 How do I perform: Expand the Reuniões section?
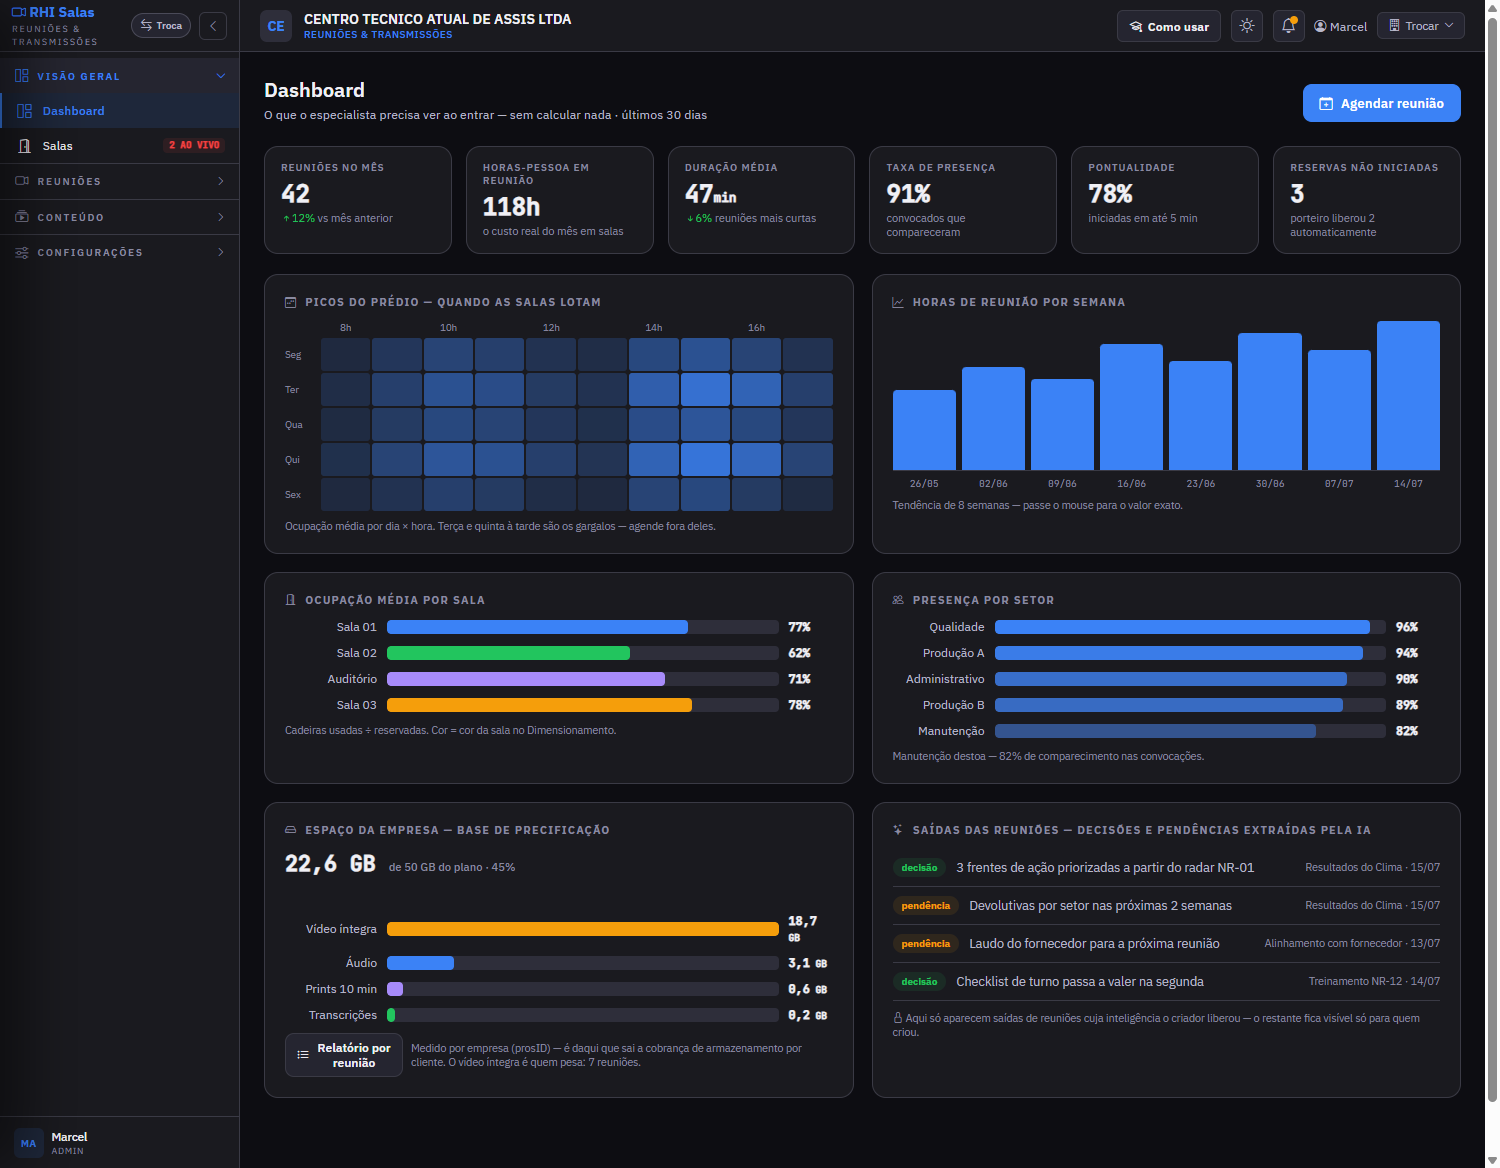(x=120, y=182)
